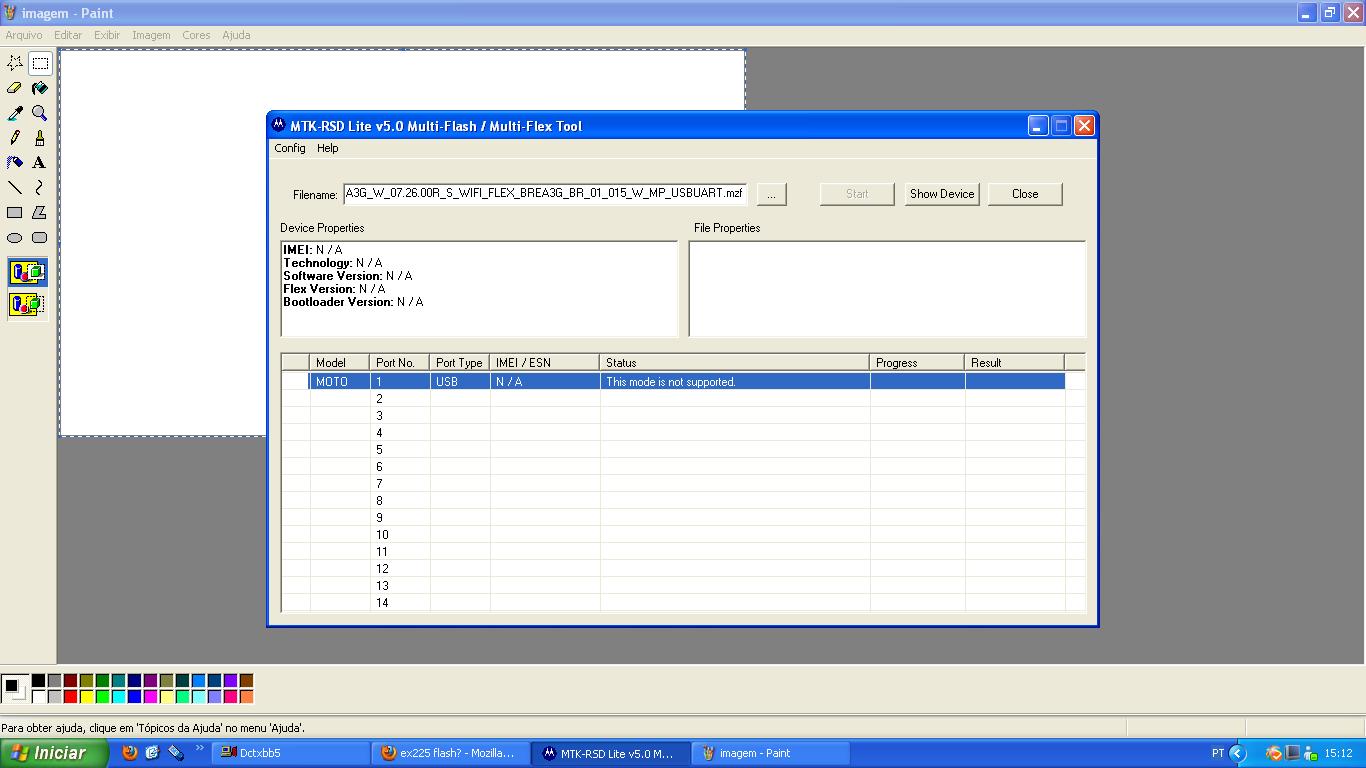Click 'This mode is not supported.' status cell
1366x768 pixels.
[735, 381]
